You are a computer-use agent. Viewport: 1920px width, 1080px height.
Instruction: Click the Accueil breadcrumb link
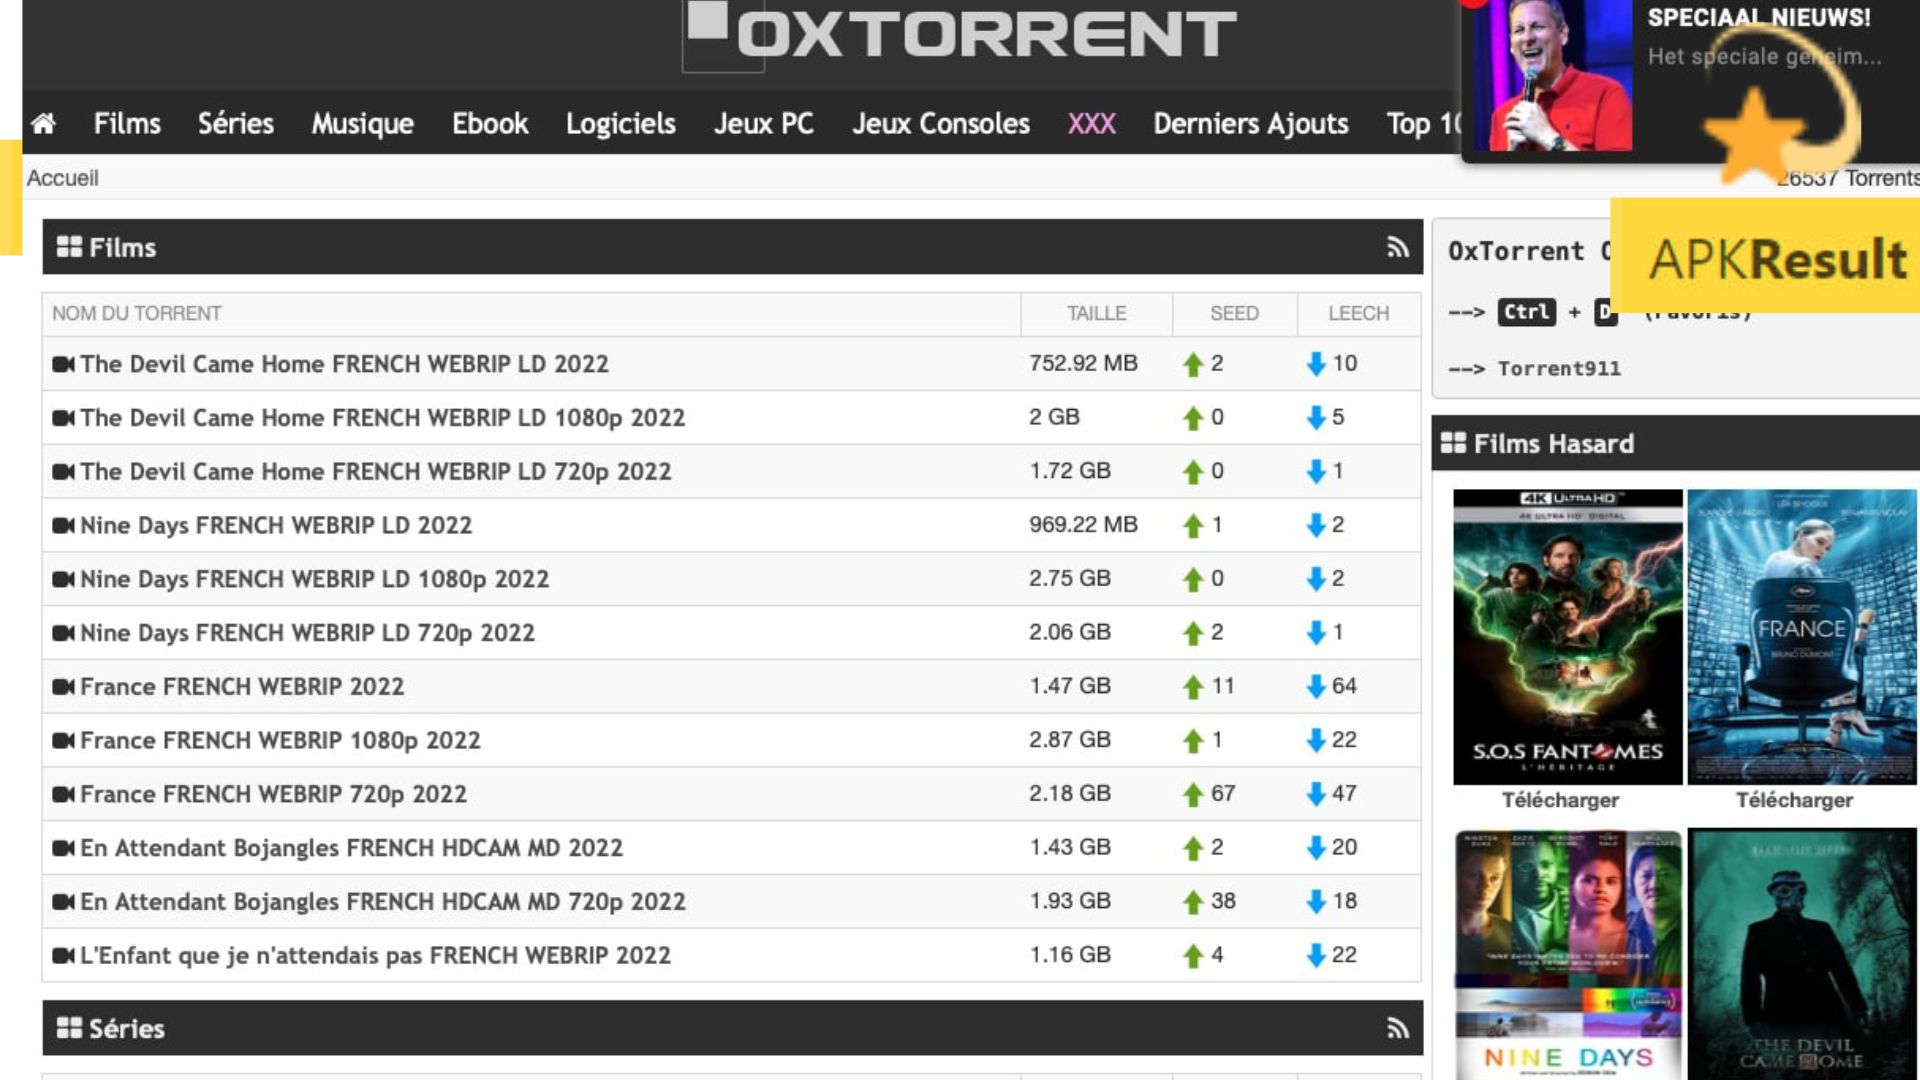tap(62, 178)
